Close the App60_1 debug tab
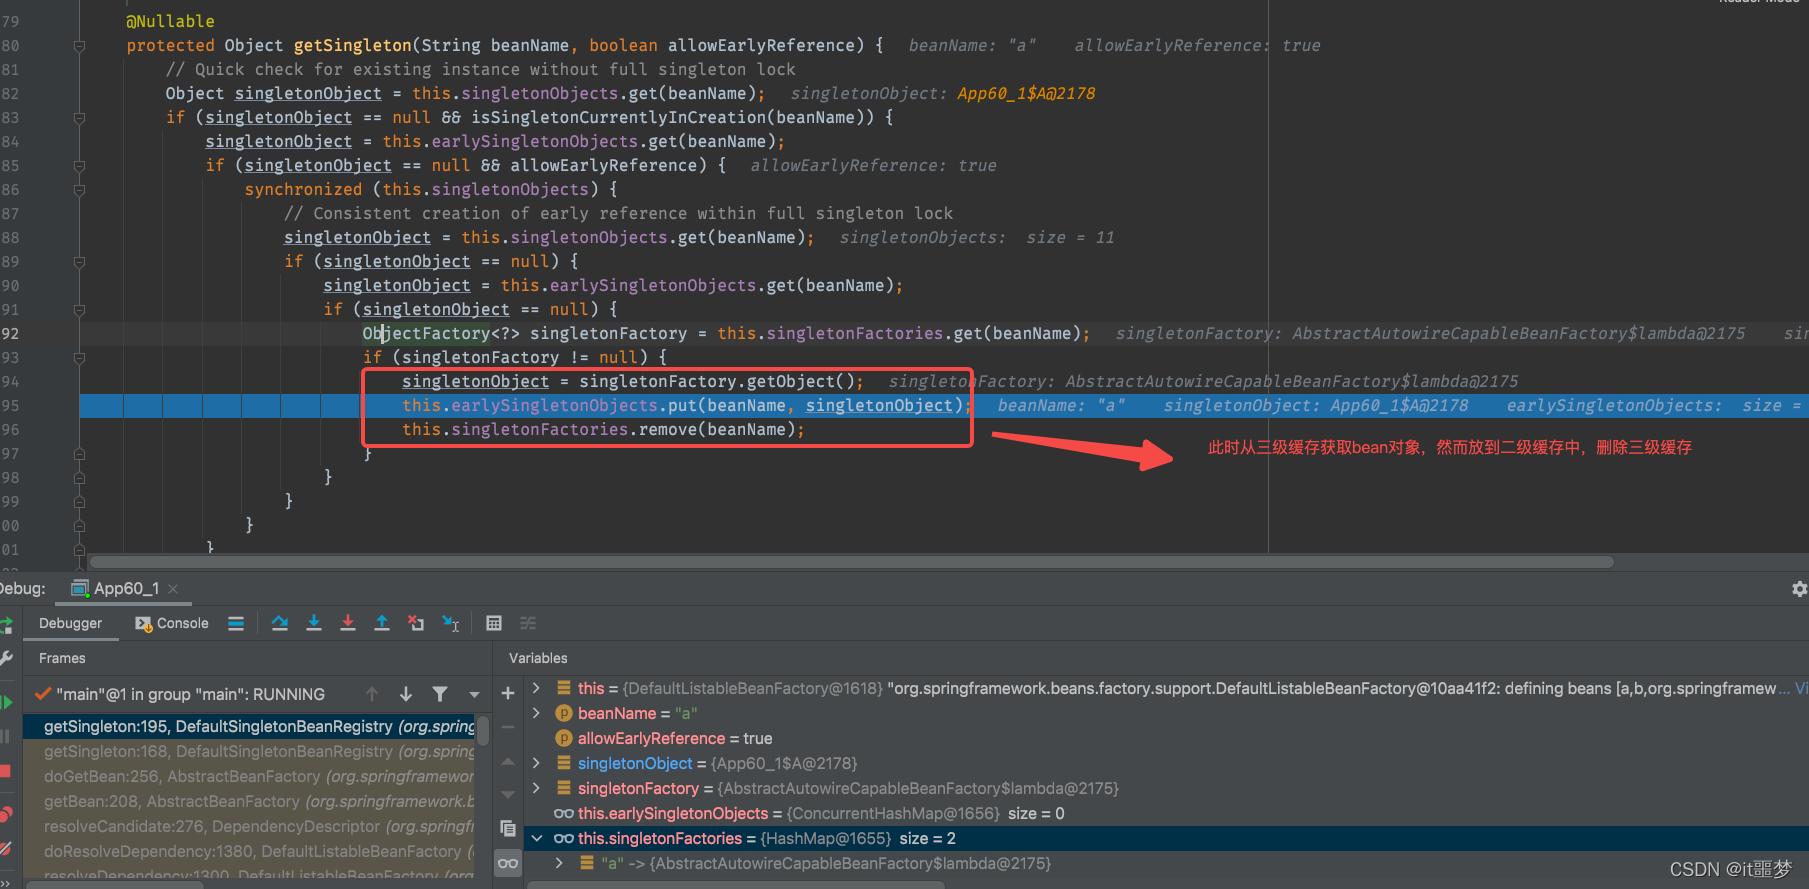 [x=173, y=589]
